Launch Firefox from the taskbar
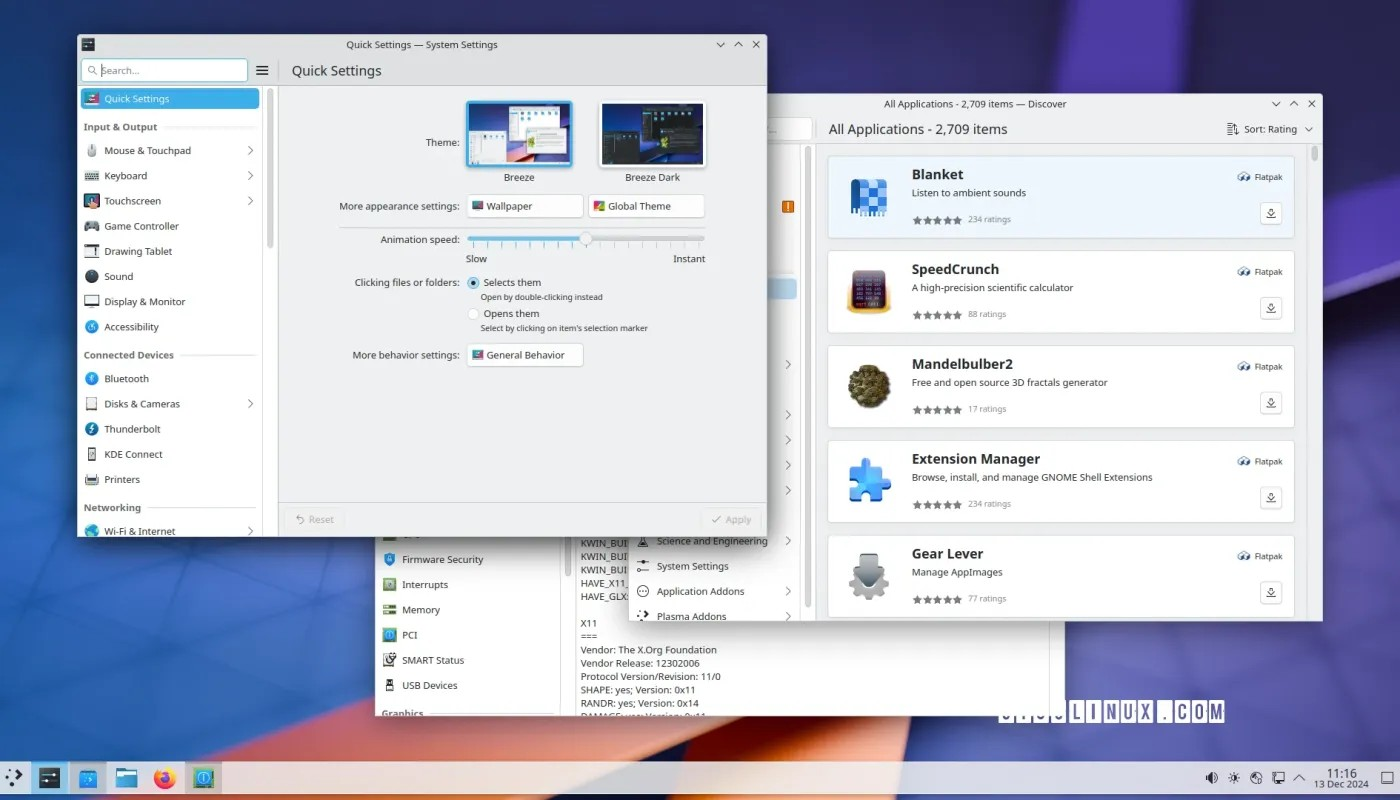Image resolution: width=1400 pixels, height=800 pixels. pos(165,777)
